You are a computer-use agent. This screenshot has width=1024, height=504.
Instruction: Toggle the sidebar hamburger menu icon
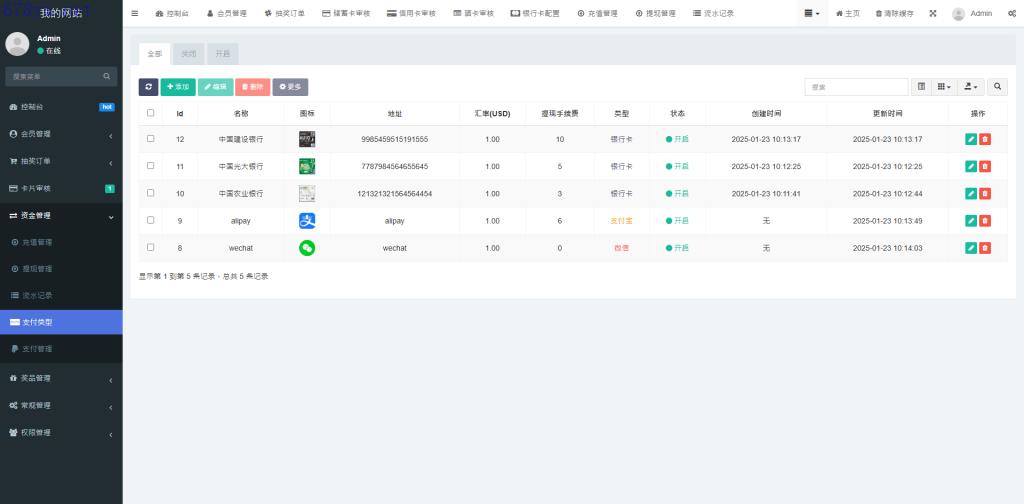(135, 13)
